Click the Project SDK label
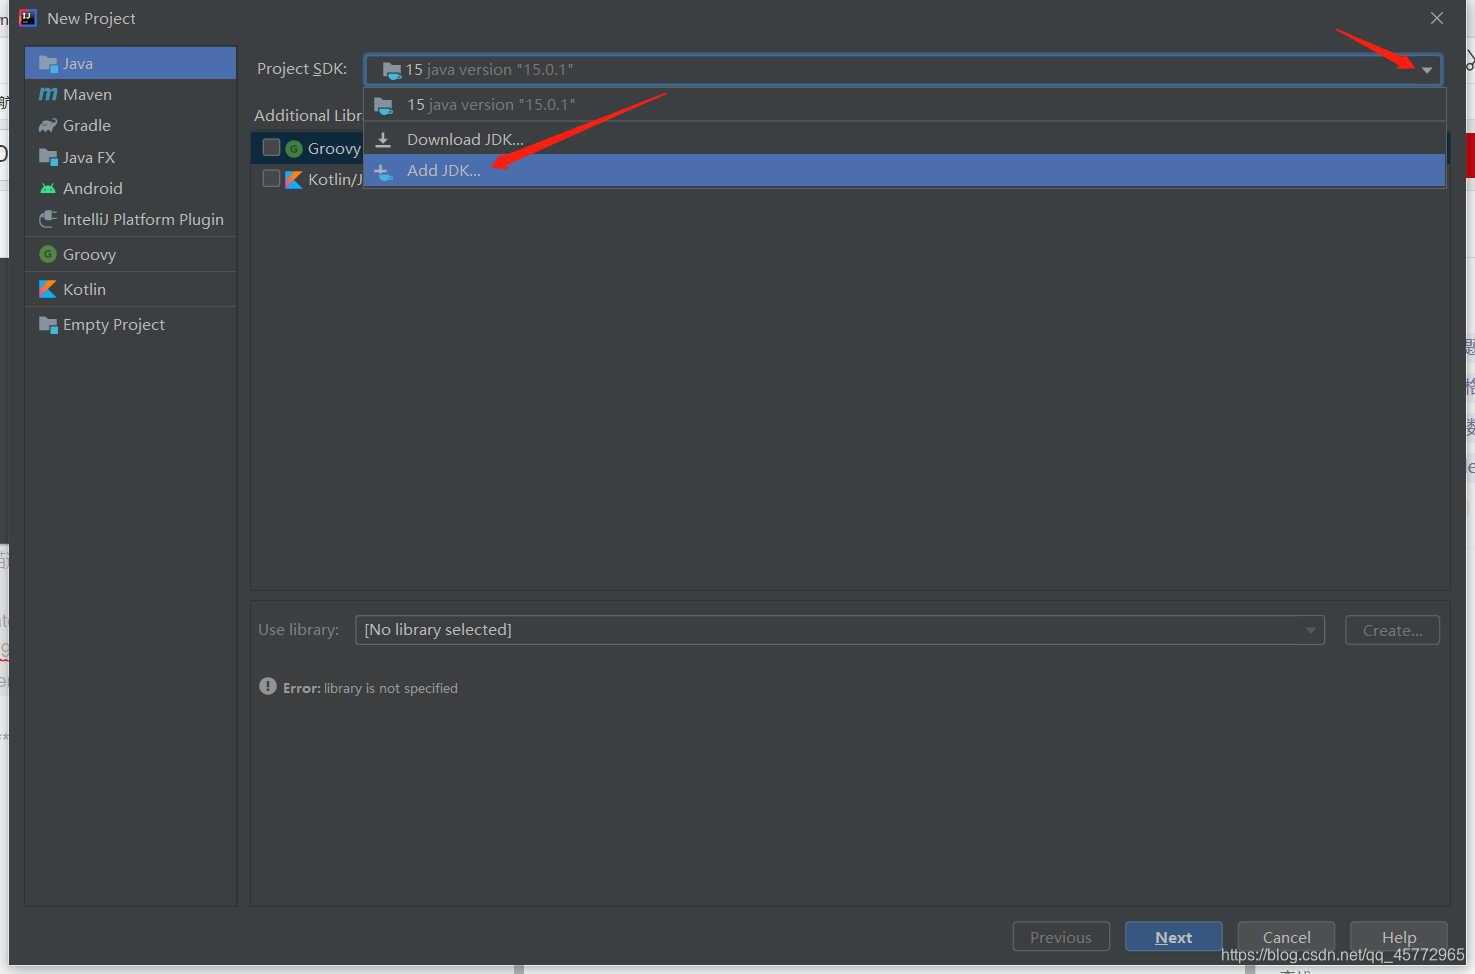Screen dimensions: 1475x974 (302, 69)
